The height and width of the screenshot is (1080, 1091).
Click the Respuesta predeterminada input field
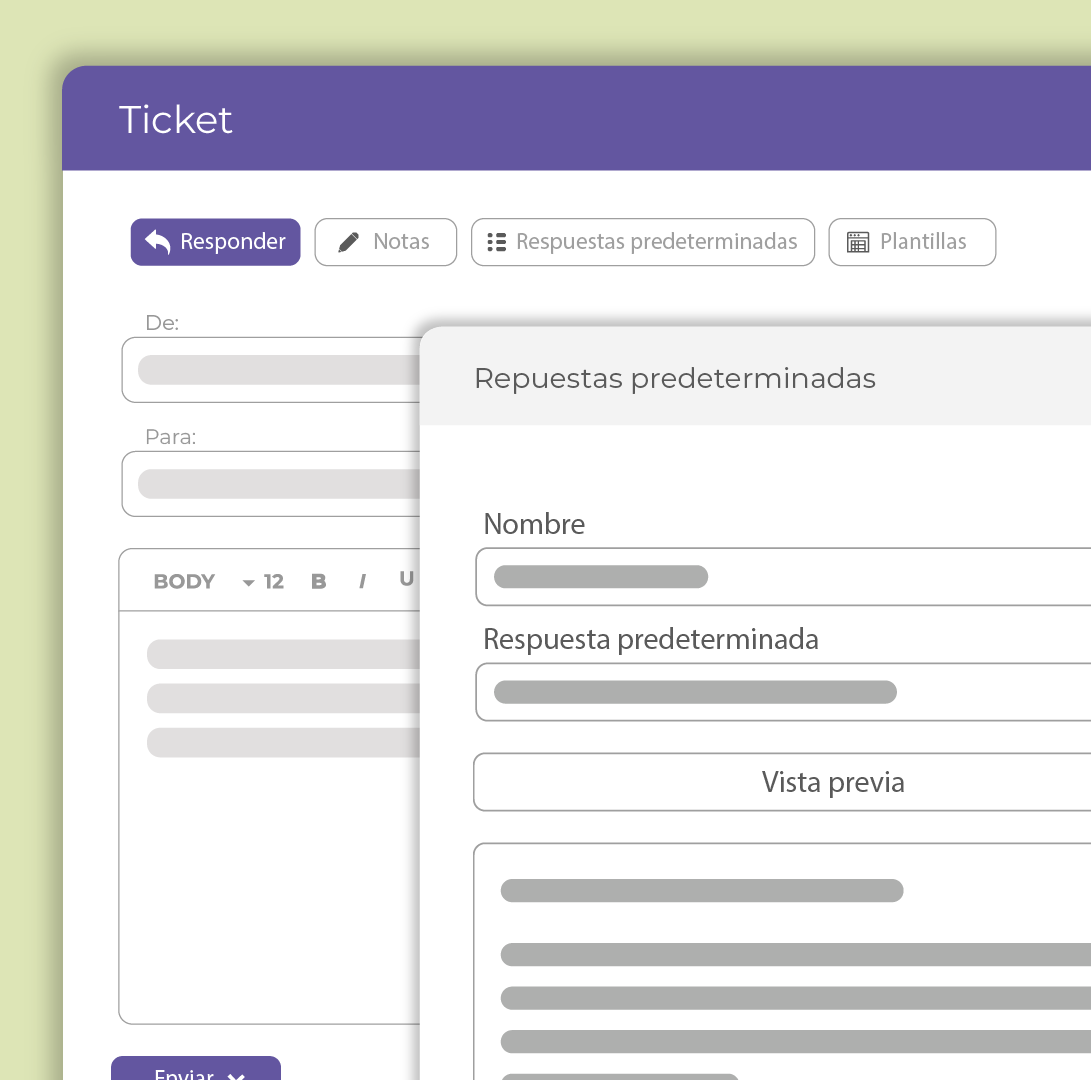click(x=783, y=692)
